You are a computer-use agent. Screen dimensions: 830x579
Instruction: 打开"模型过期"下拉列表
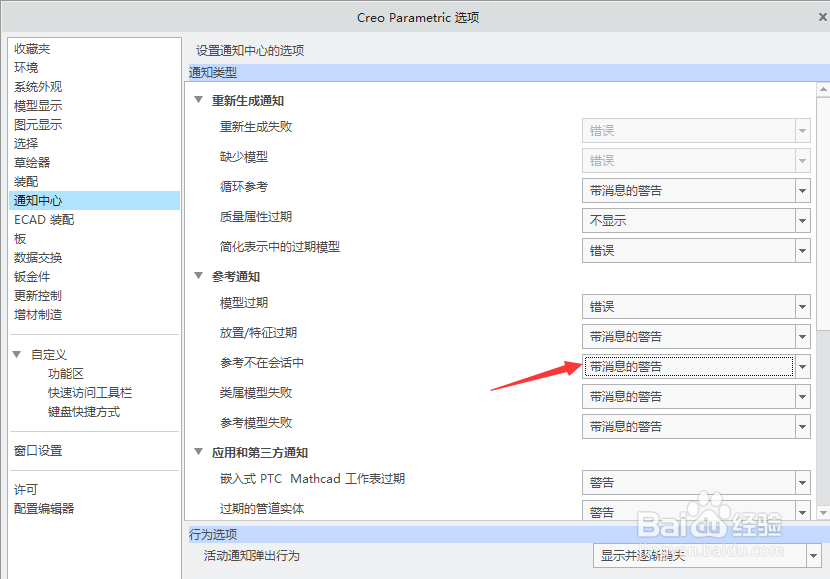(x=804, y=306)
